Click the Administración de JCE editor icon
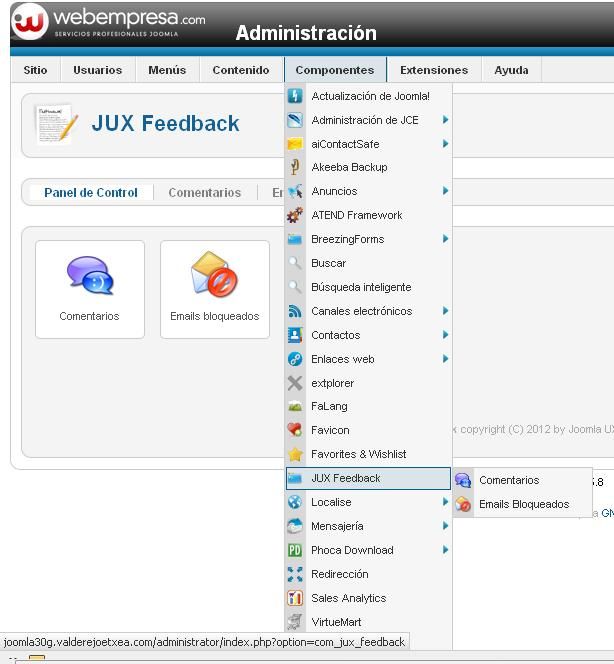The height and width of the screenshot is (664, 614). pyautogui.click(x=295, y=120)
